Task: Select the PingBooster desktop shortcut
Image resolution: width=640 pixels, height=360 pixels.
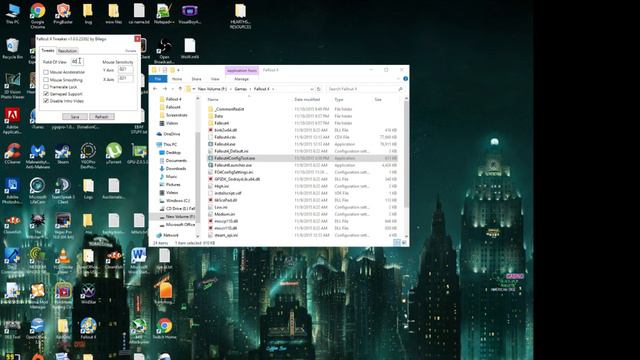Action: (x=63, y=13)
